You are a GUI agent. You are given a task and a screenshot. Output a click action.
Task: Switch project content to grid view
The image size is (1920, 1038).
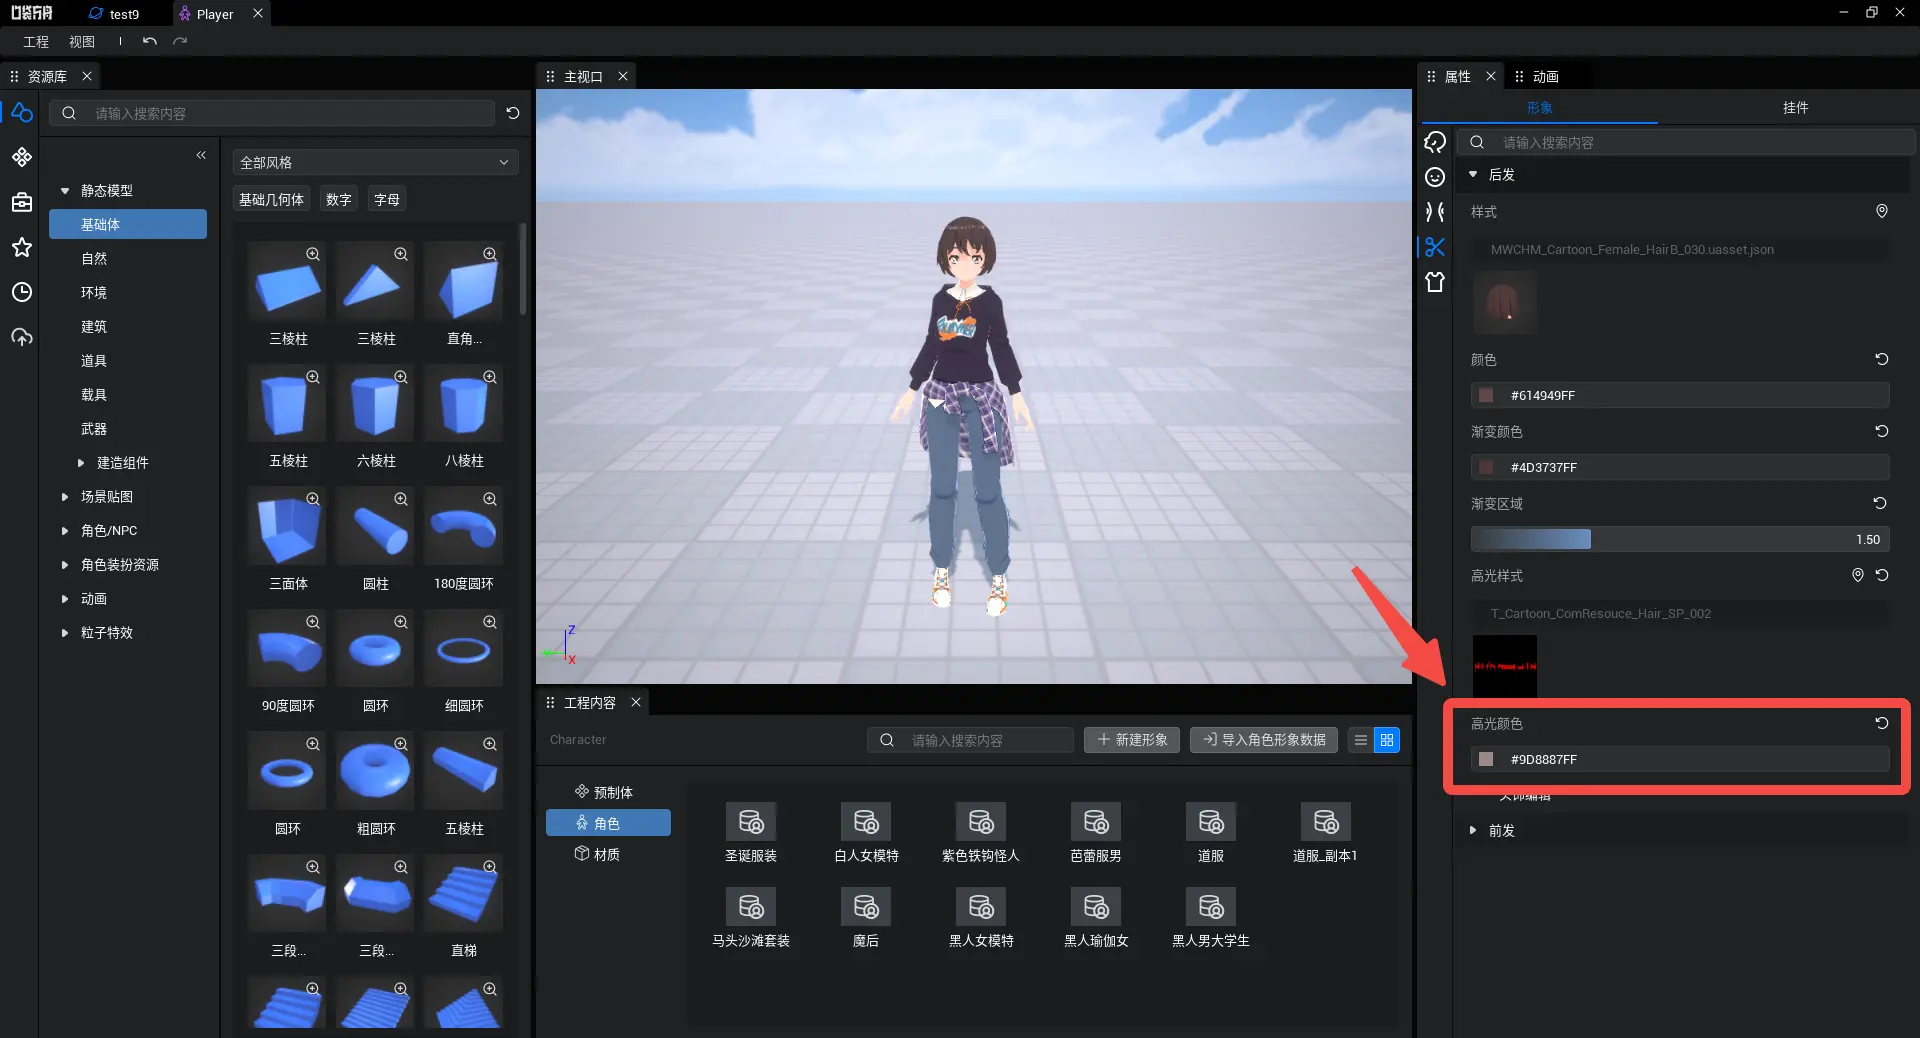click(x=1386, y=740)
